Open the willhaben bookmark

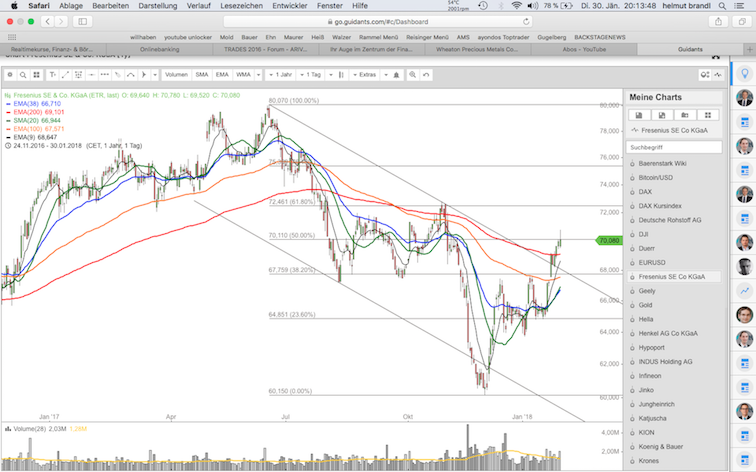click(x=143, y=37)
